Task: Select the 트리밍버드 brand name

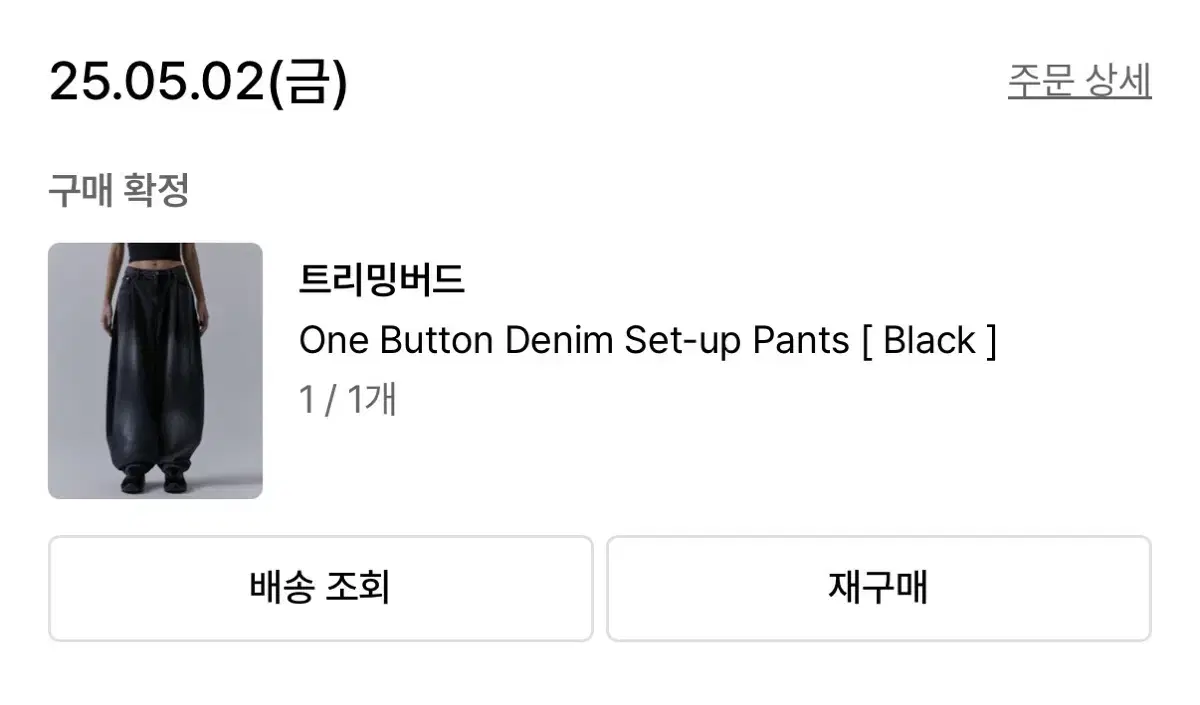Action: [382, 281]
